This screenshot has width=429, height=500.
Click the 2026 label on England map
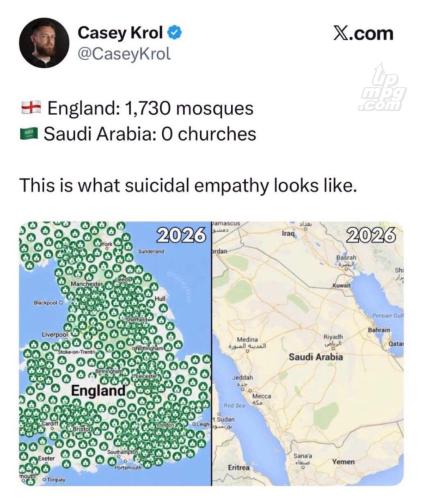(x=181, y=235)
